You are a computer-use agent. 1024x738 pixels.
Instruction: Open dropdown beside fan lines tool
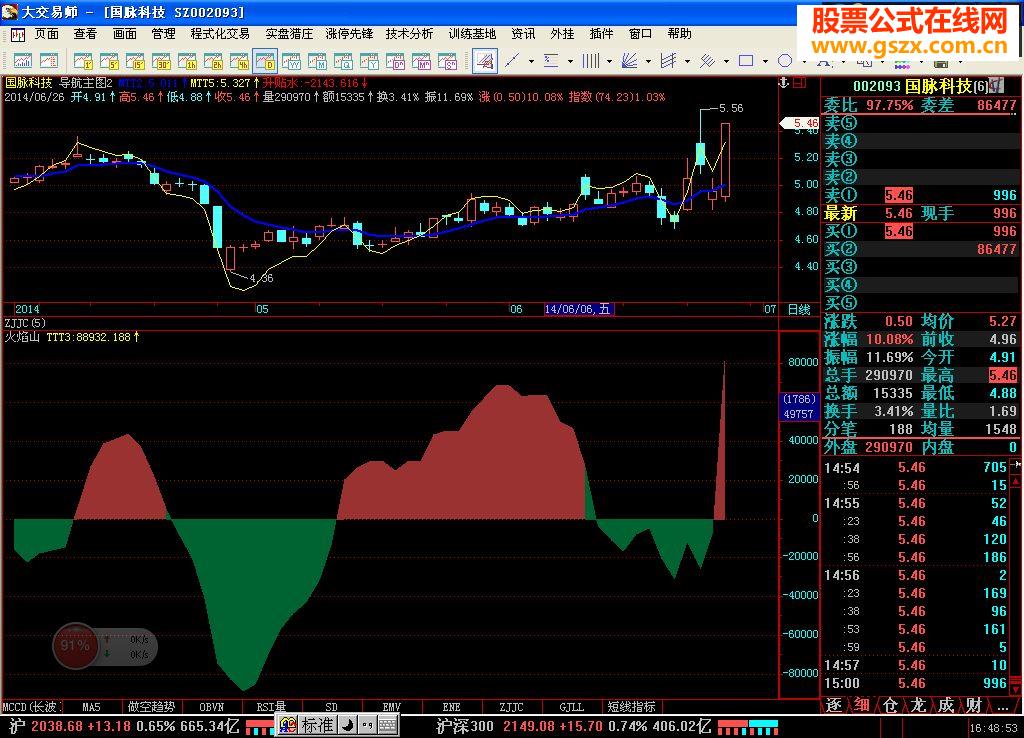point(648,61)
